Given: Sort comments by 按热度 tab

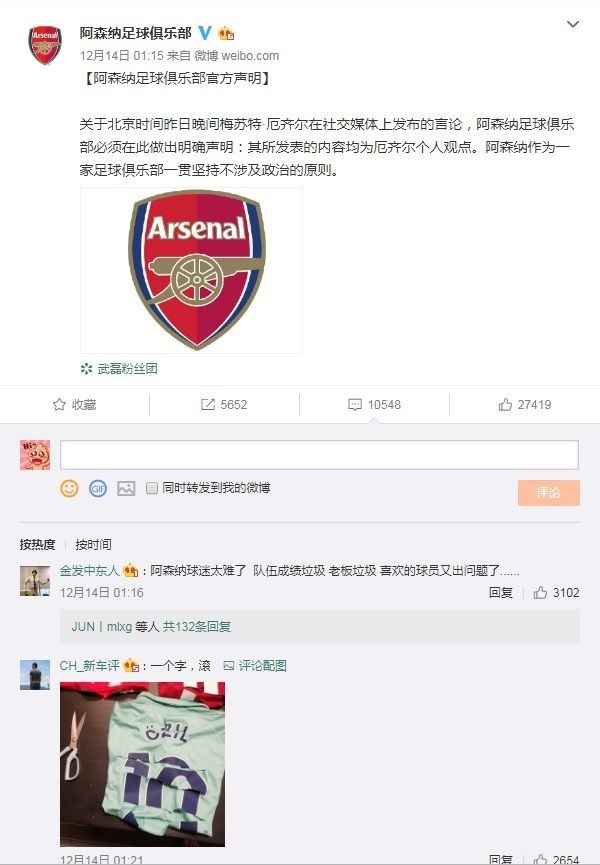Looking at the screenshot, I should tap(38, 545).
